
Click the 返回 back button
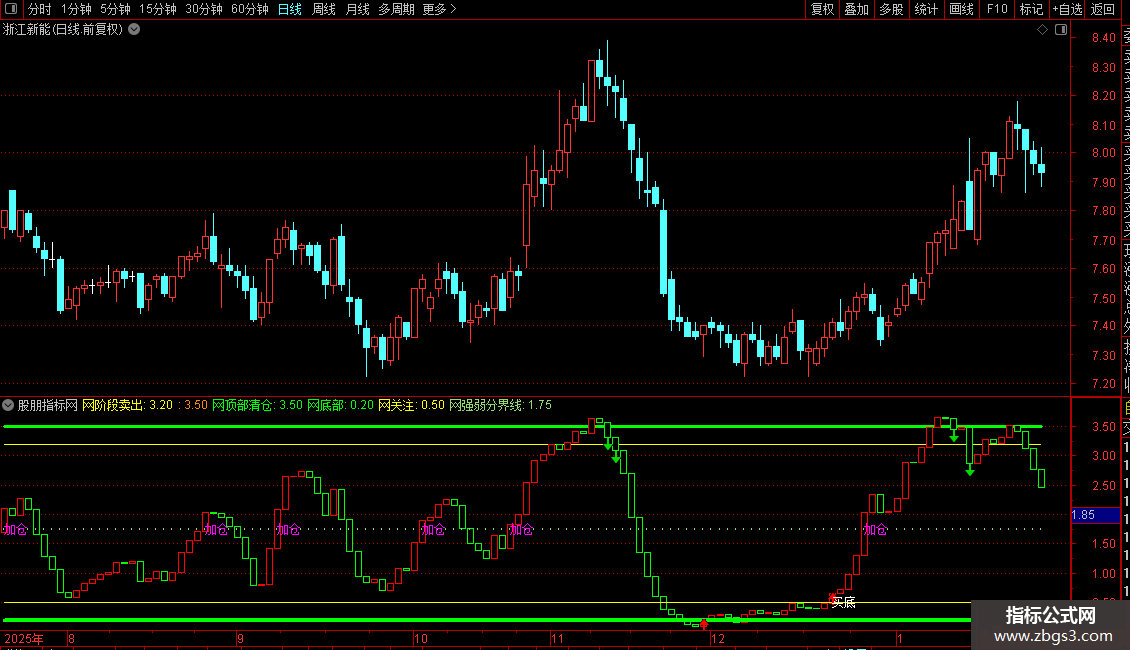point(1103,9)
